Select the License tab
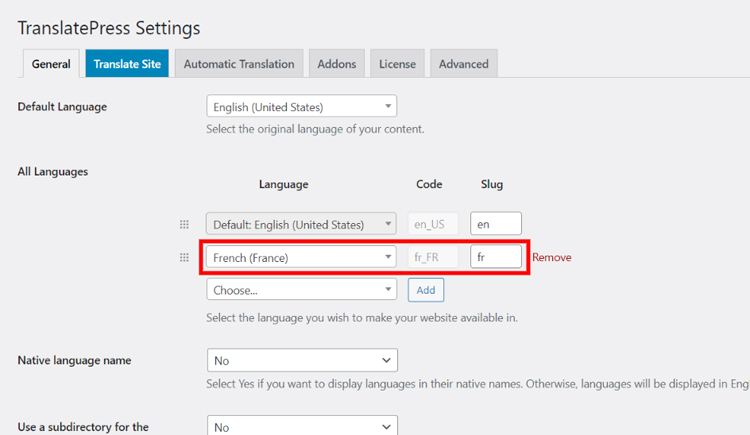 pyautogui.click(x=397, y=64)
